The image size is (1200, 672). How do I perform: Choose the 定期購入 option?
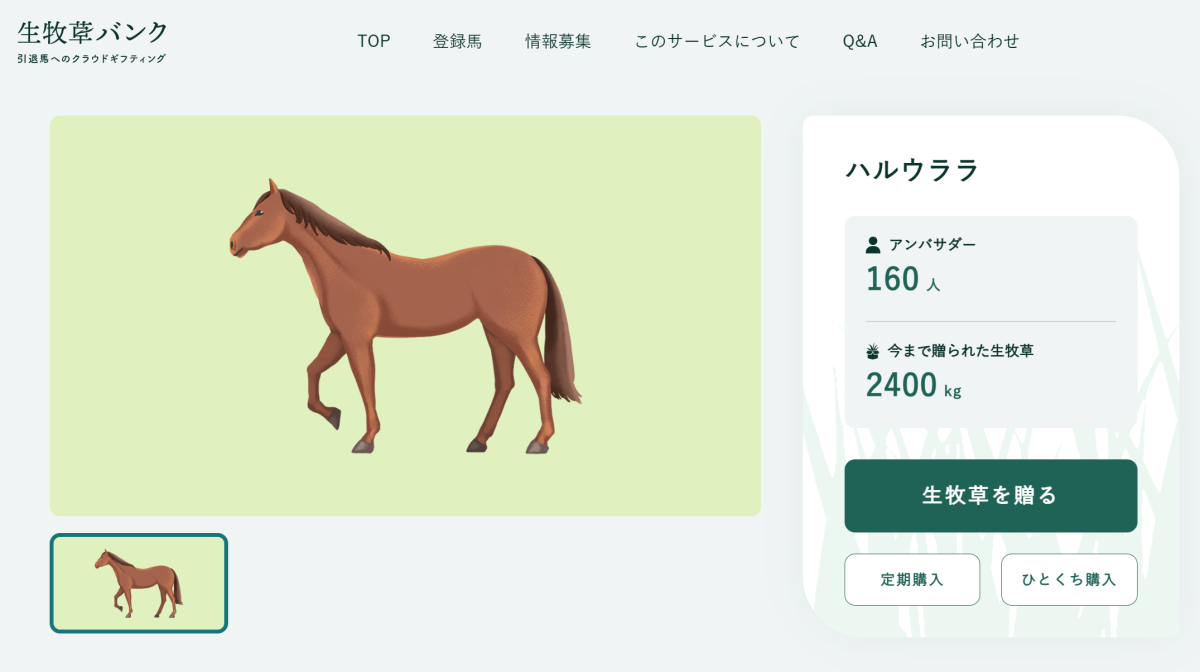point(912,580)
